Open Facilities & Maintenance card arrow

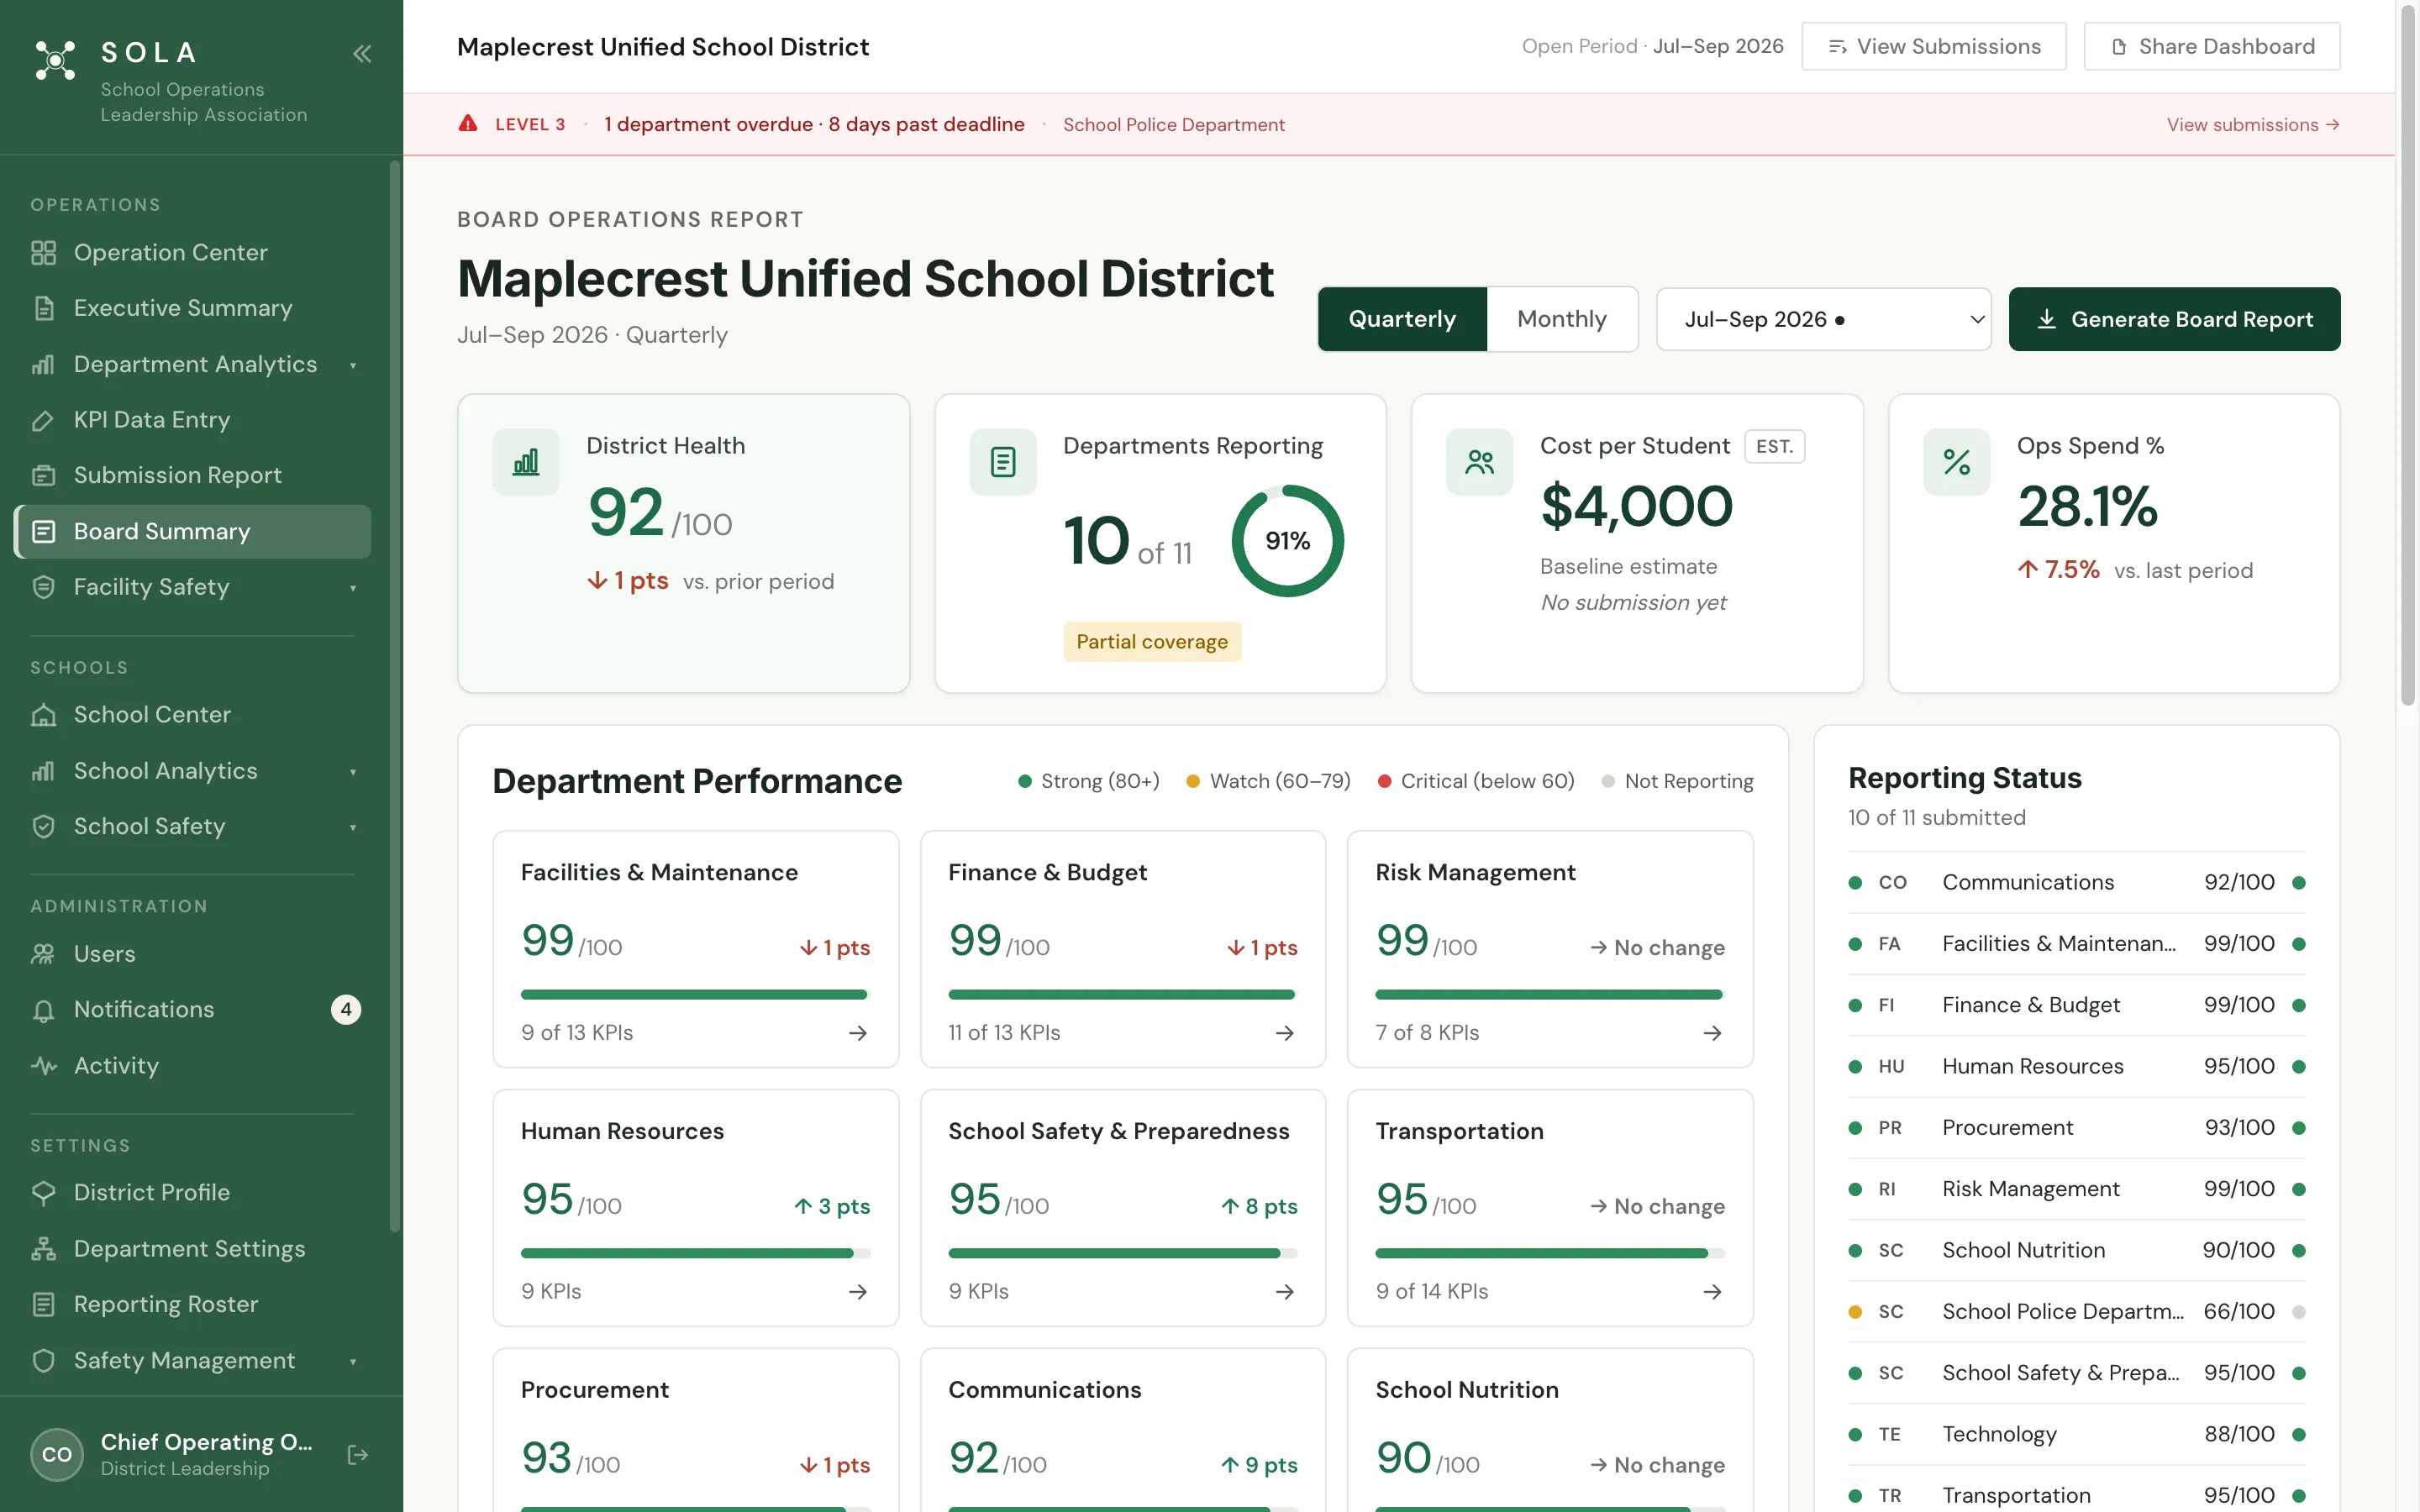[858, 1033]
